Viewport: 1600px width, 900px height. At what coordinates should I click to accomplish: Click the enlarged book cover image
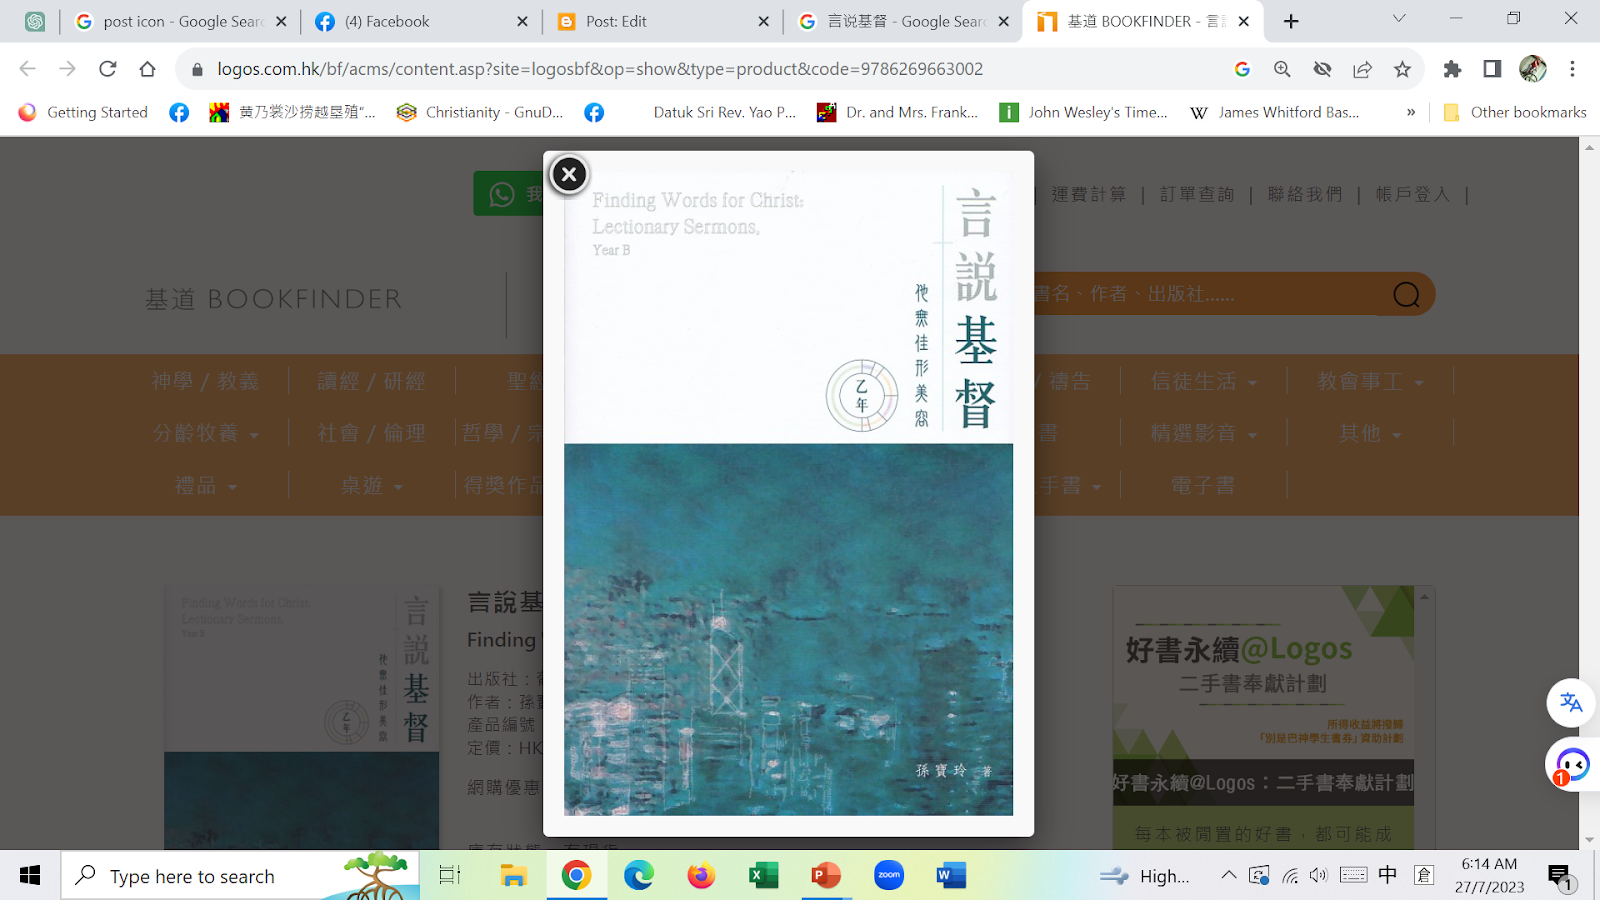point(788,494)
